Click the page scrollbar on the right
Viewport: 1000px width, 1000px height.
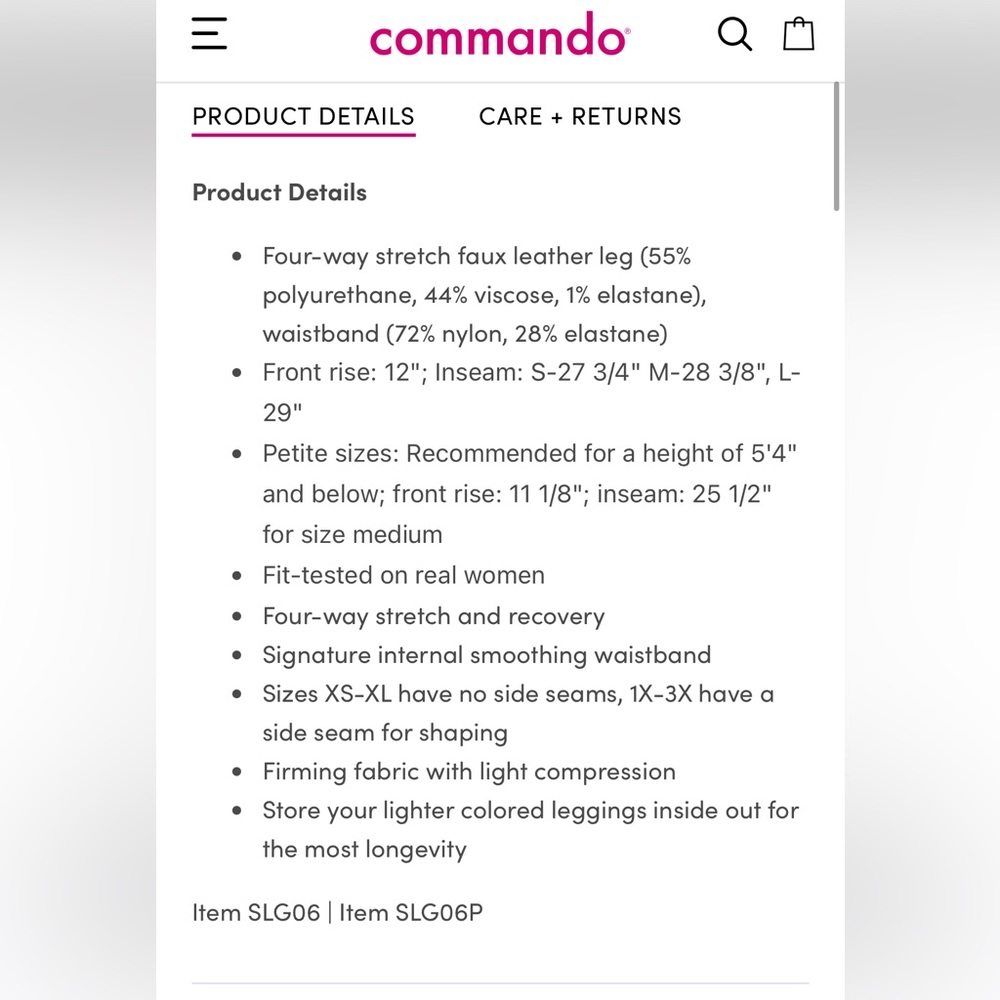(836, 145)
